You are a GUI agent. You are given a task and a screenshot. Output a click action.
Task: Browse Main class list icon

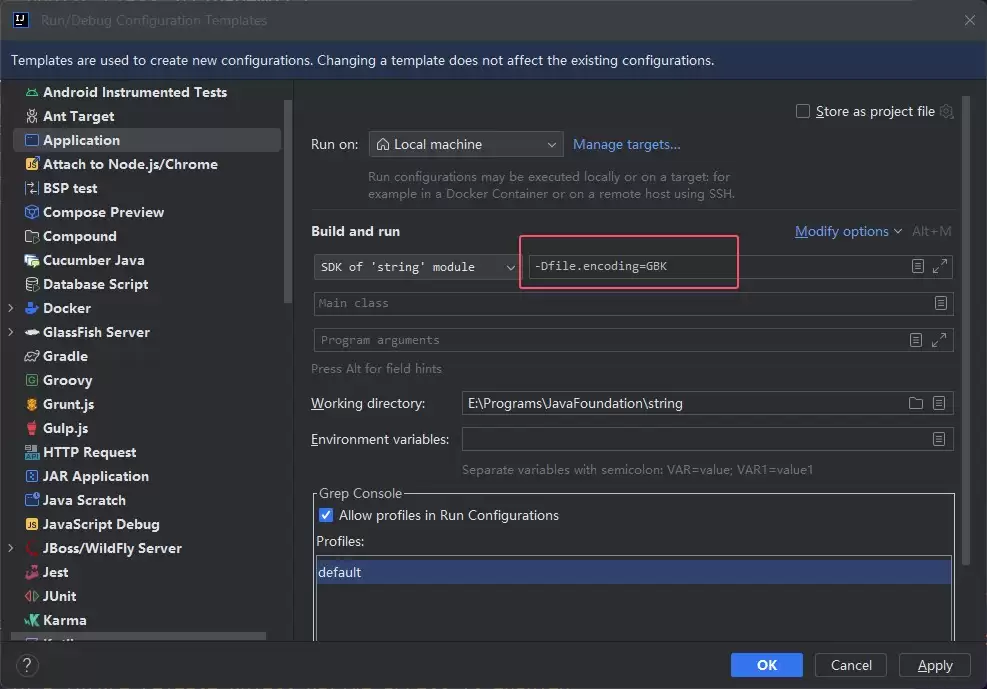pyautogui.click(x=940, y=303)
